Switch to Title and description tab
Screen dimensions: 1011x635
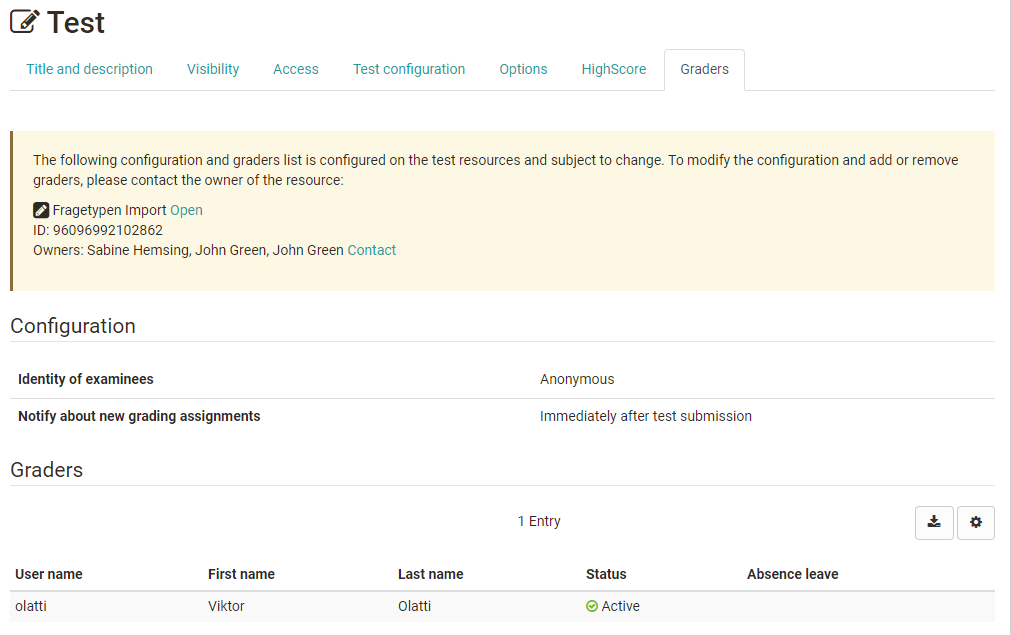pyautogui.click(x=89, y=69)
